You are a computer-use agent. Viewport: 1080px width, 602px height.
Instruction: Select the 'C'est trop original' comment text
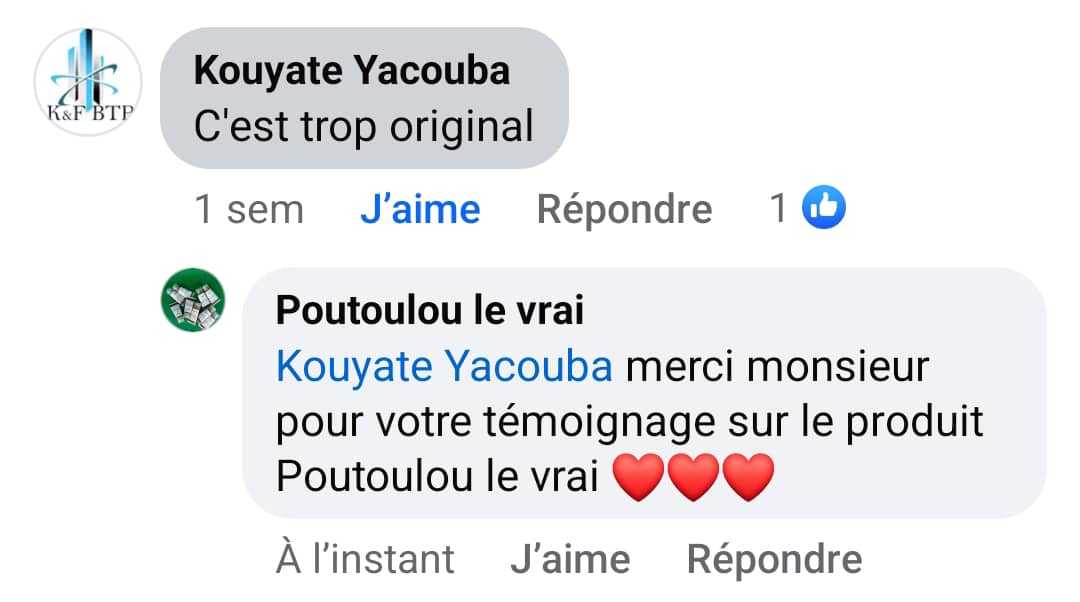(x=364, y=127)
